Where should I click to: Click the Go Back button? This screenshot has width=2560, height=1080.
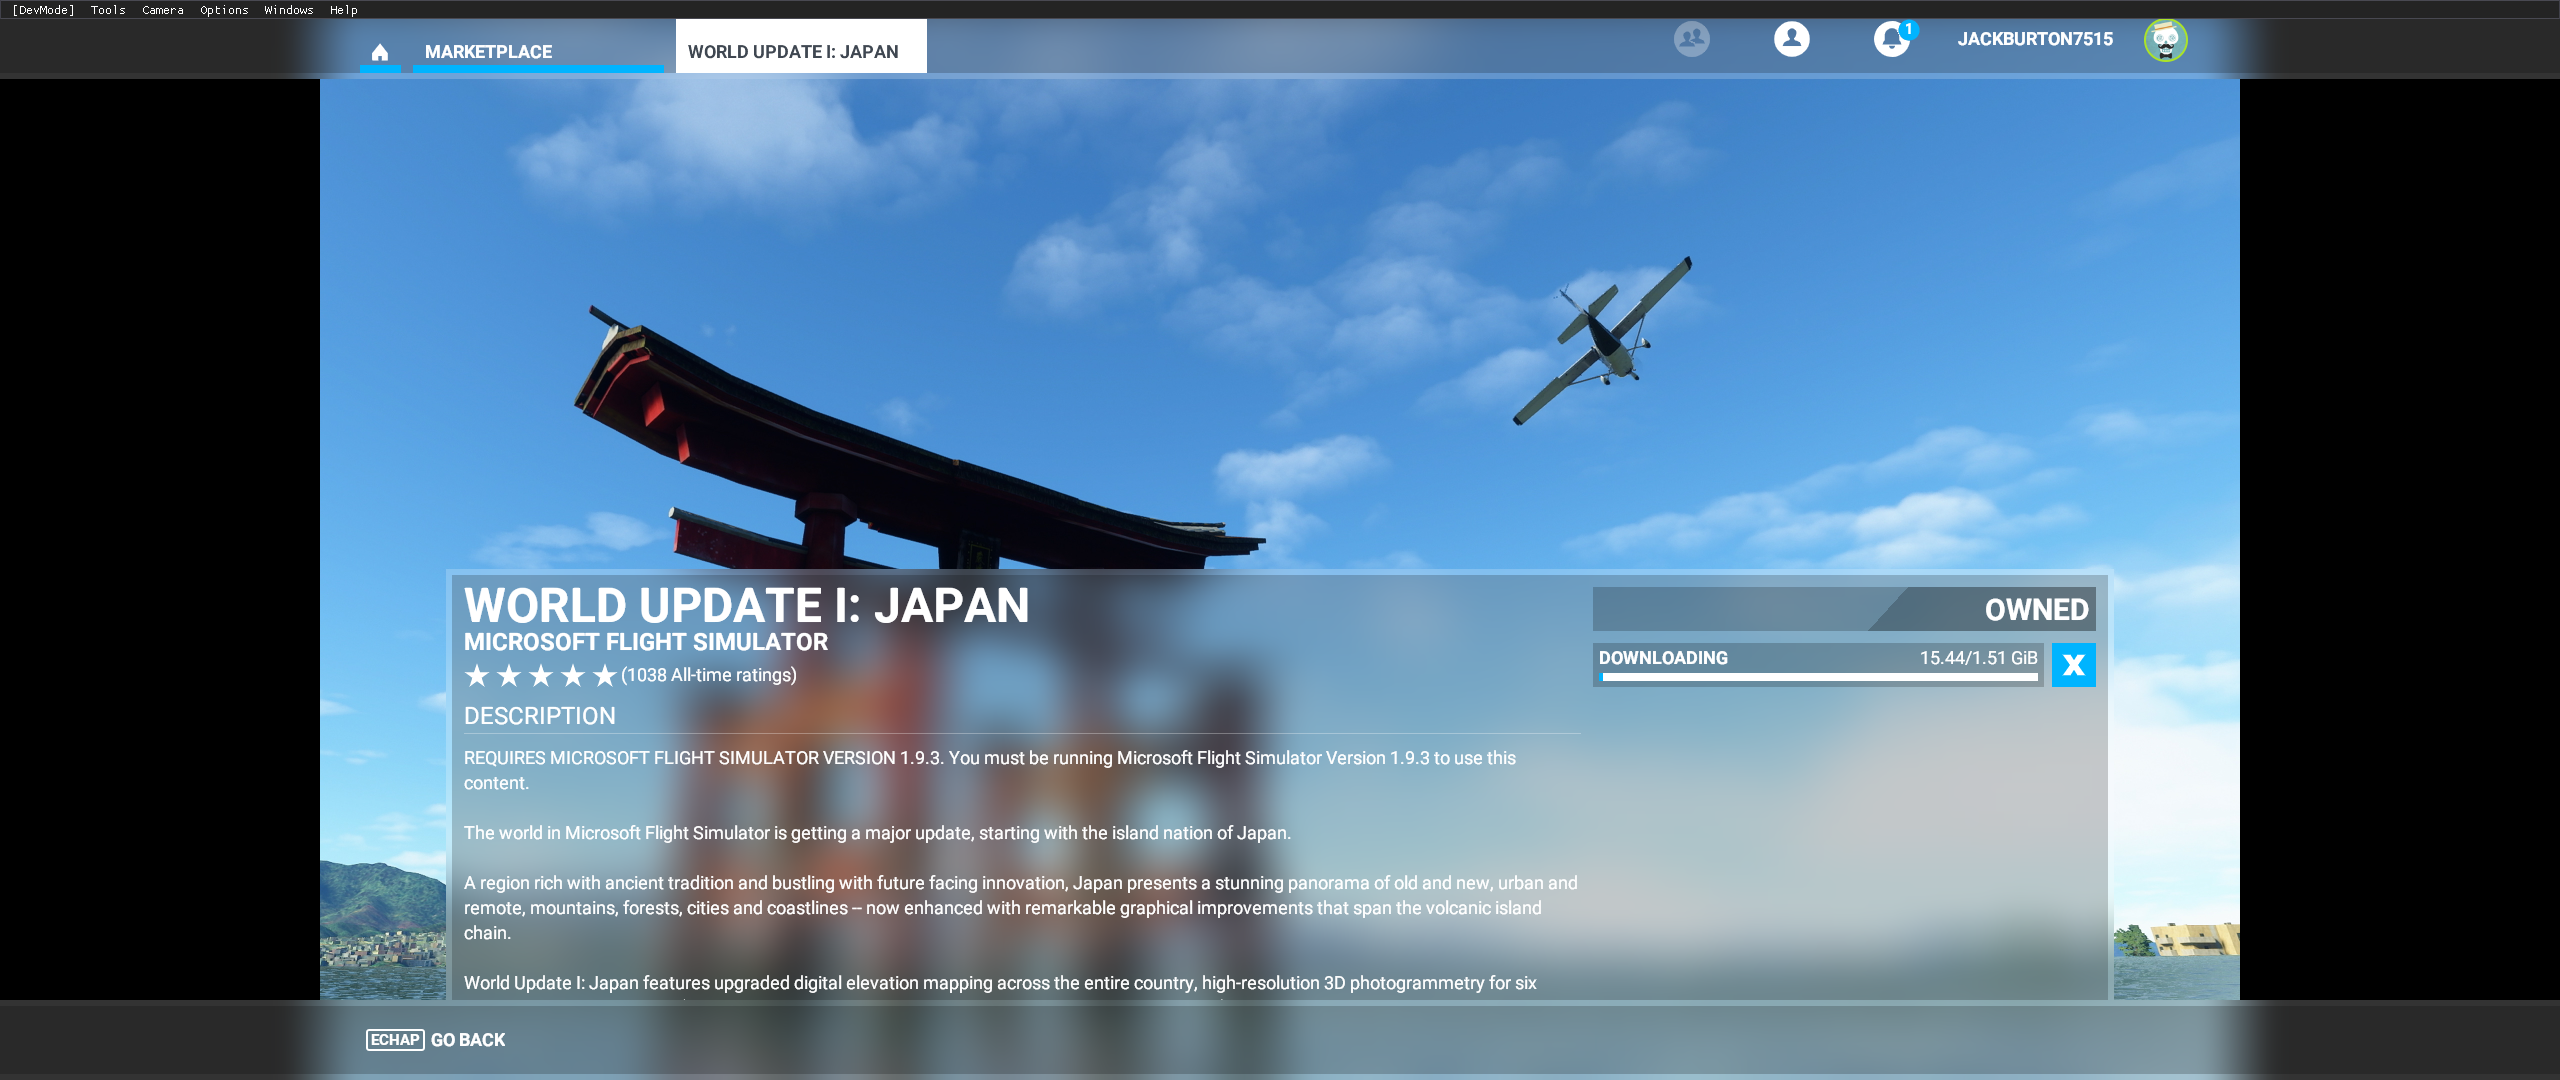pyautogui.click(x=436, y=1040)
